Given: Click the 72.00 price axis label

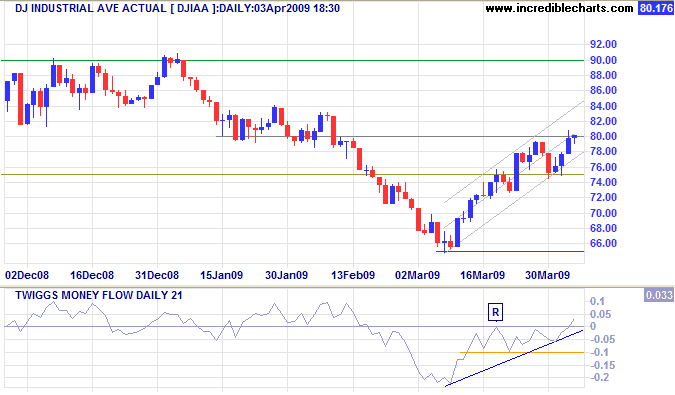Looking at the screenshot, I should 604,198.
